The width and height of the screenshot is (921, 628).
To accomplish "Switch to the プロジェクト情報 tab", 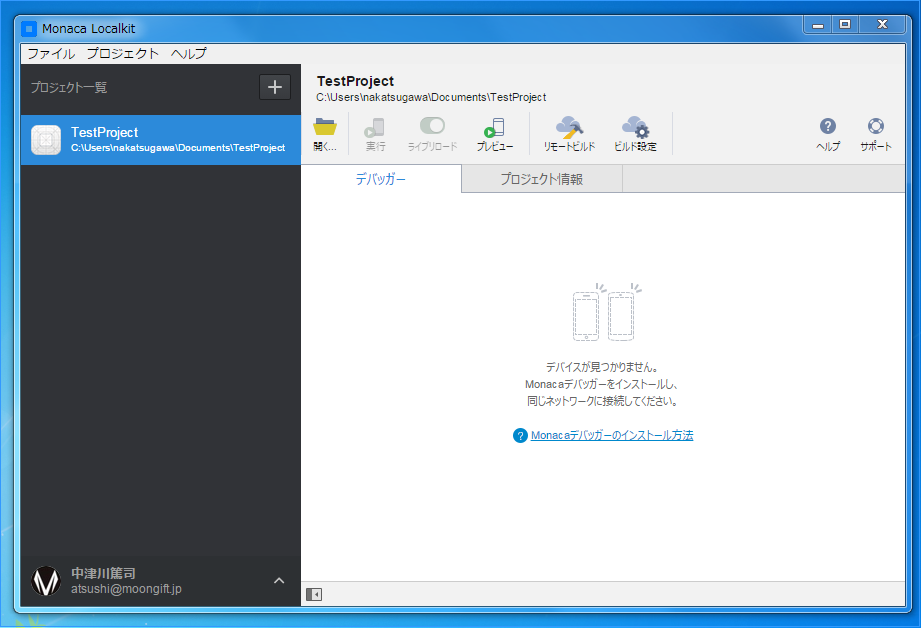I will 542,179.
